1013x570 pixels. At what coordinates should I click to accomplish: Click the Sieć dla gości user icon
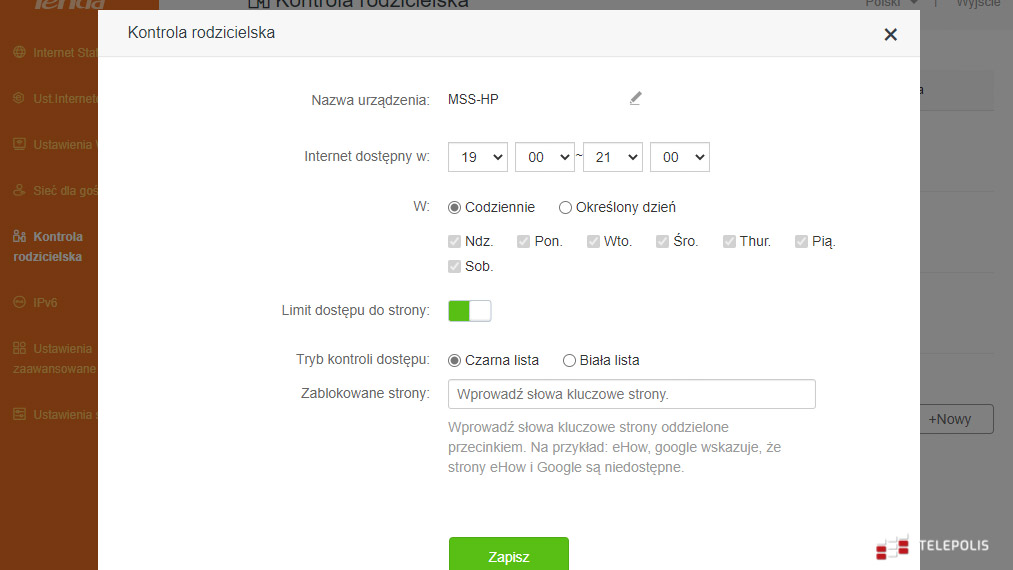tap(19, 190)
